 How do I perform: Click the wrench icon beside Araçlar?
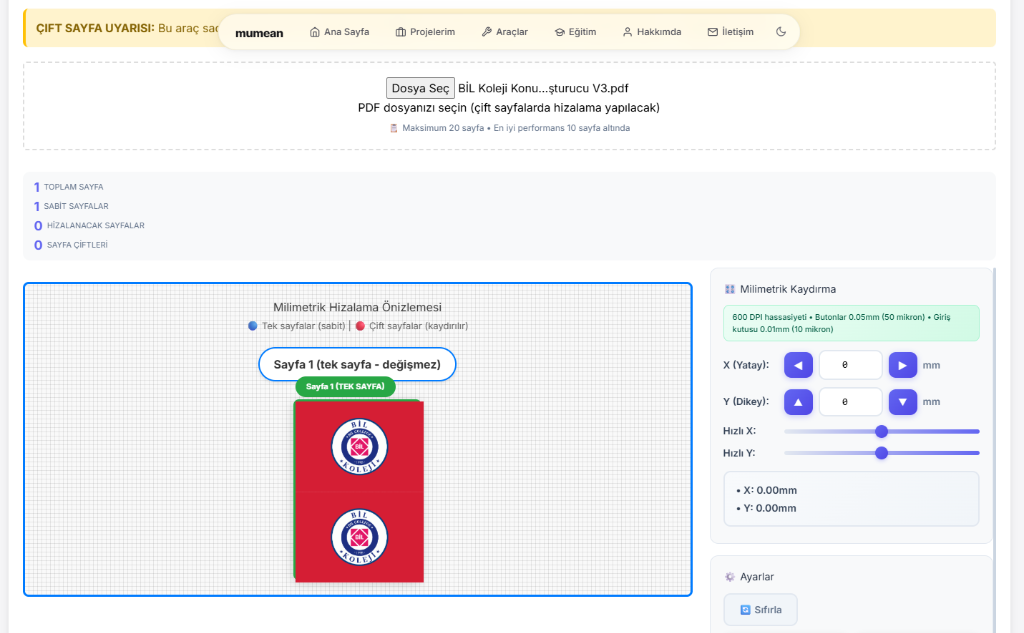487,32
